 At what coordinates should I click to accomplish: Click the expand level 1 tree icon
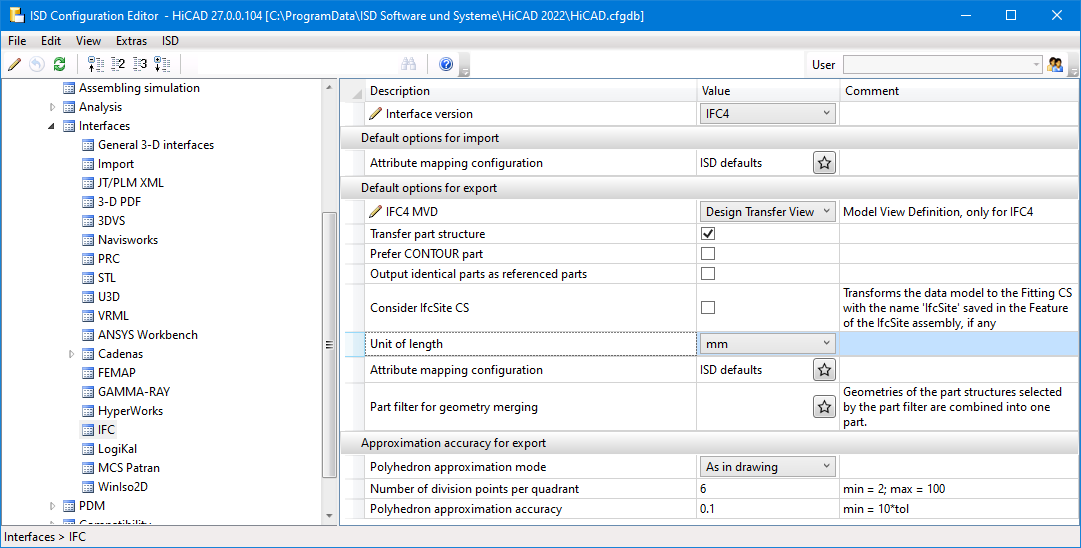click(x=96, y=64)
